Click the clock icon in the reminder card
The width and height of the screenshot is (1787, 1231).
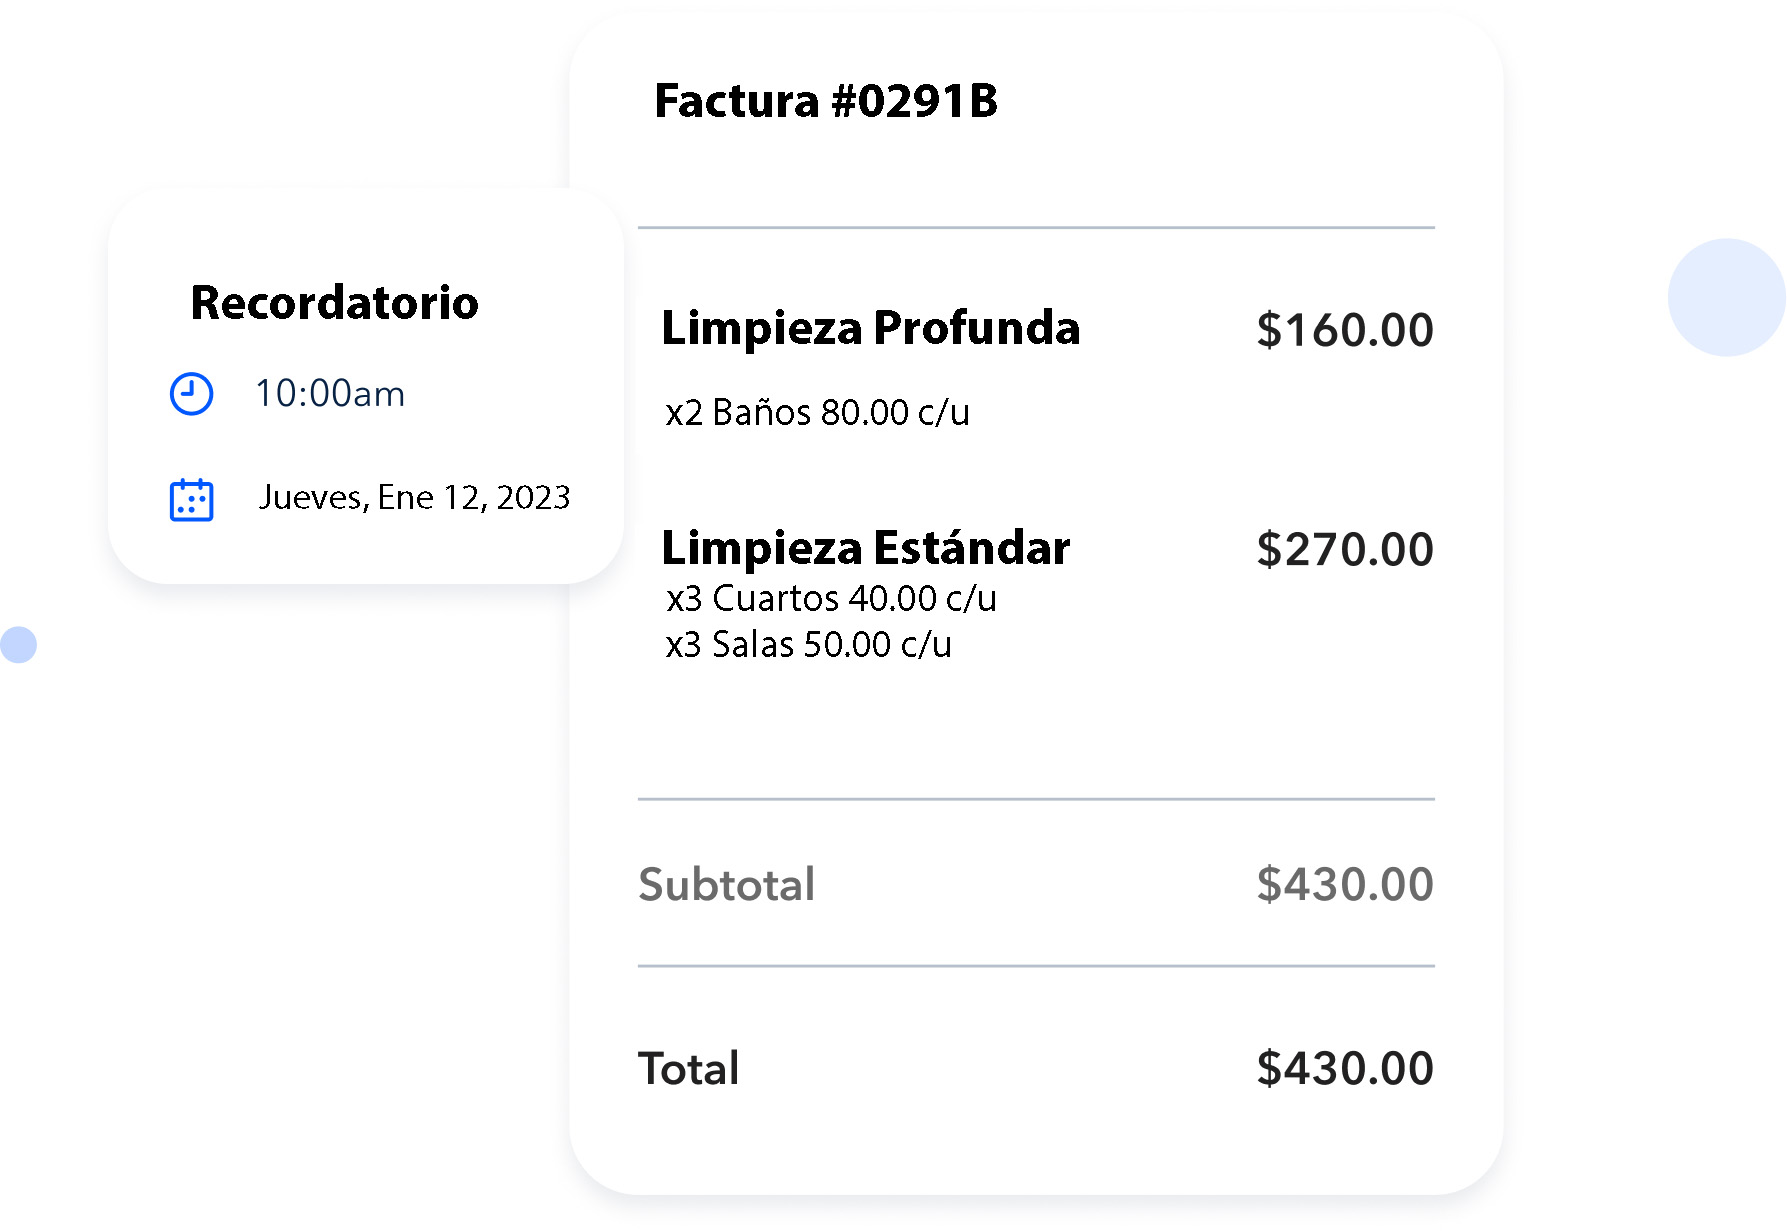pyautogui.click(x=191, y=394)
